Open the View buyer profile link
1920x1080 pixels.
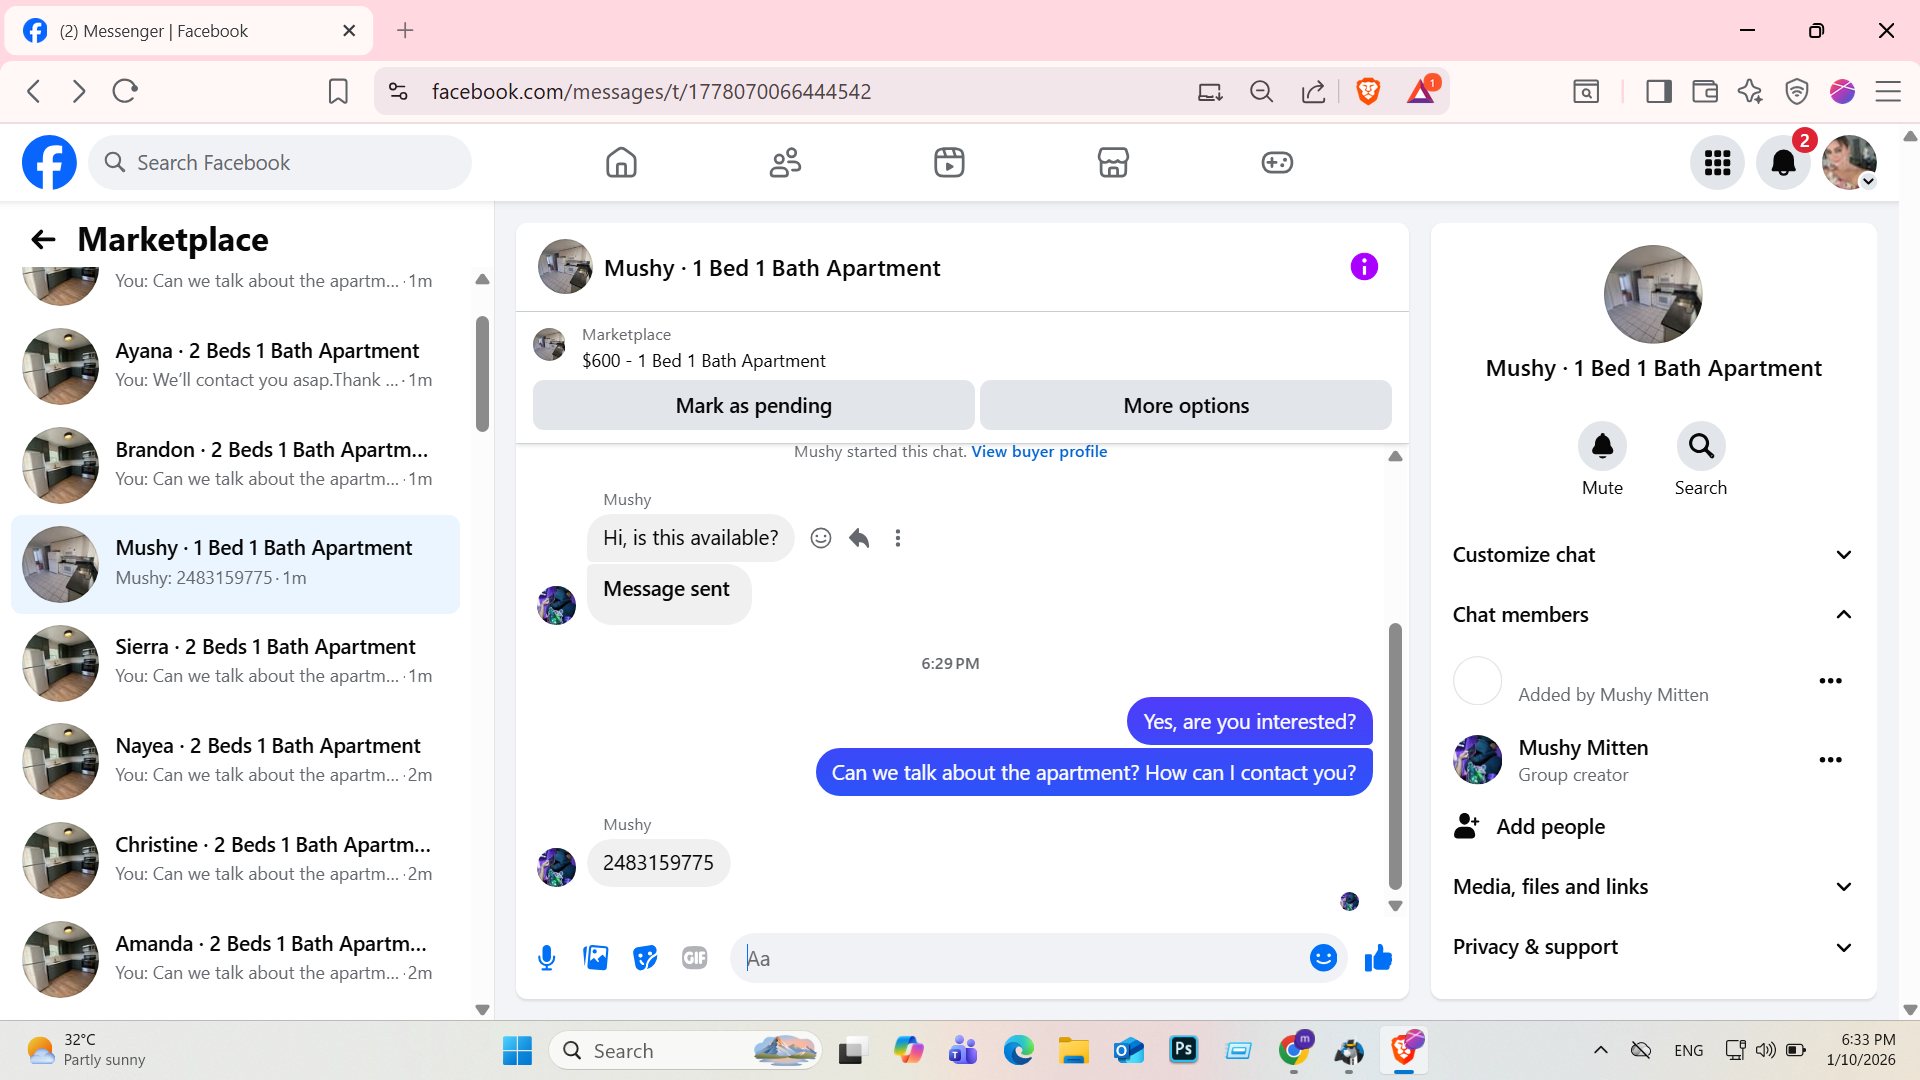point(1039,452)
